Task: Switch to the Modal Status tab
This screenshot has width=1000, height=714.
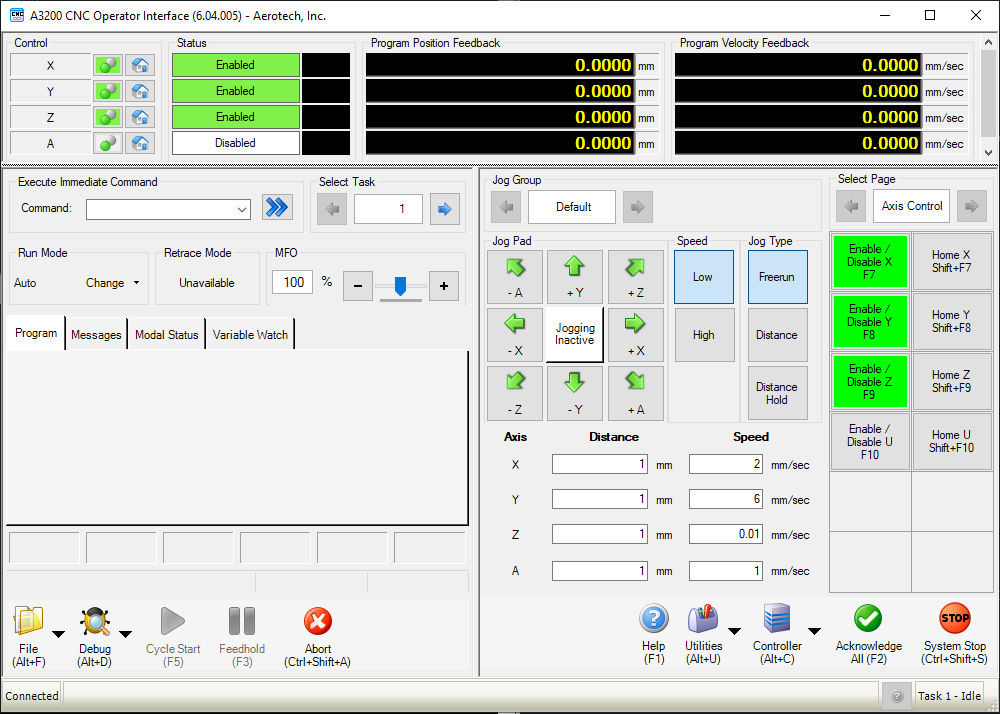Action: tap(166, 334)
